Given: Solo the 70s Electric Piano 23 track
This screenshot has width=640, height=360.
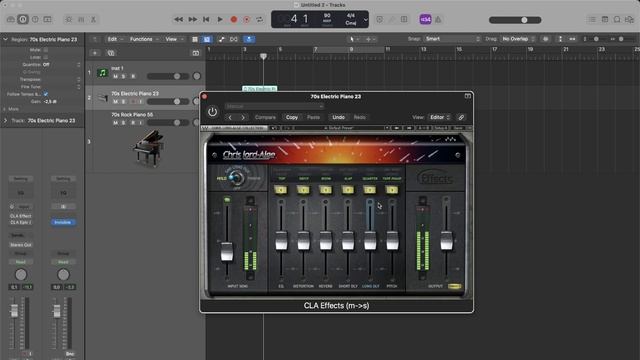Looking at the screenshot, I should pos(124,102).
